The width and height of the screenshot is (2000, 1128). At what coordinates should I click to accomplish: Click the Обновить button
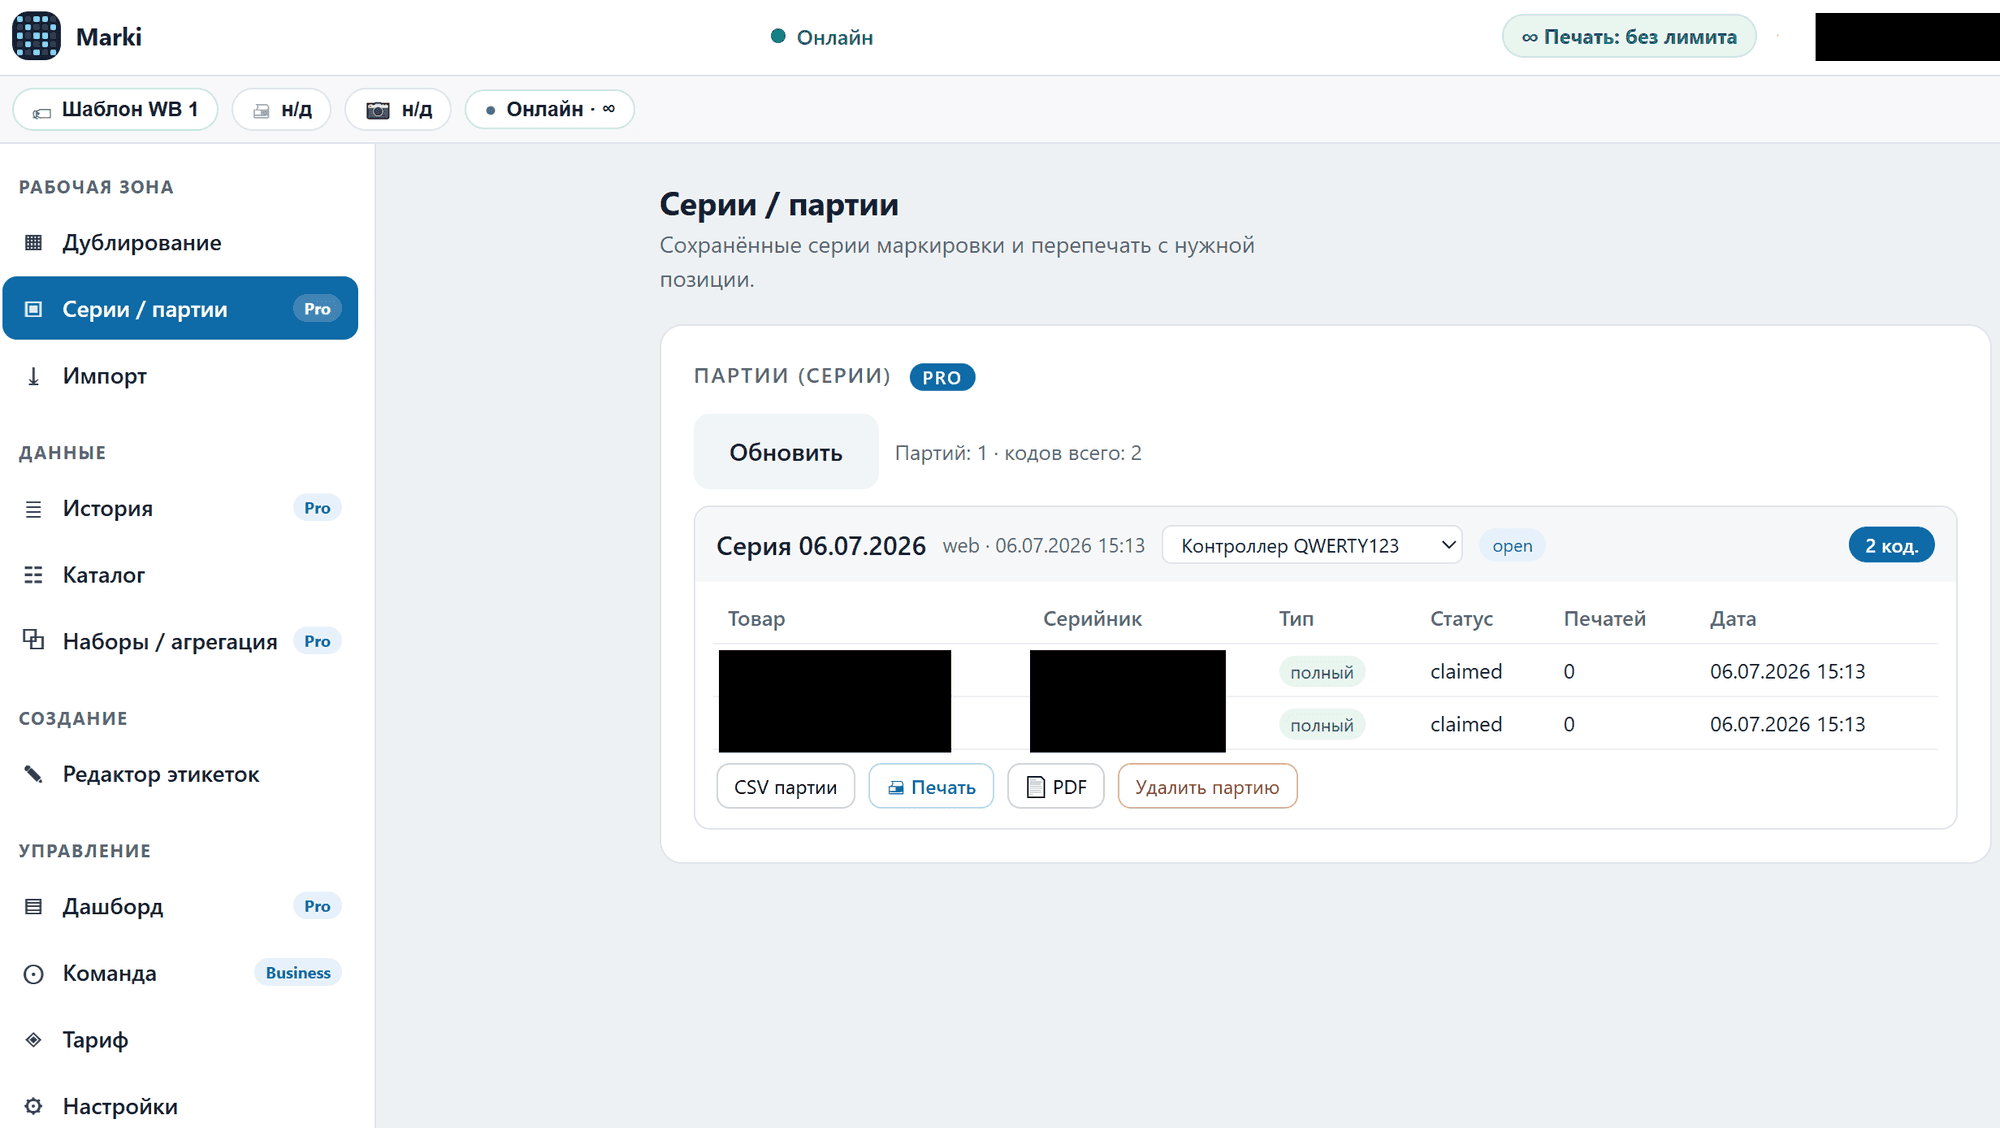coord(786,452)
